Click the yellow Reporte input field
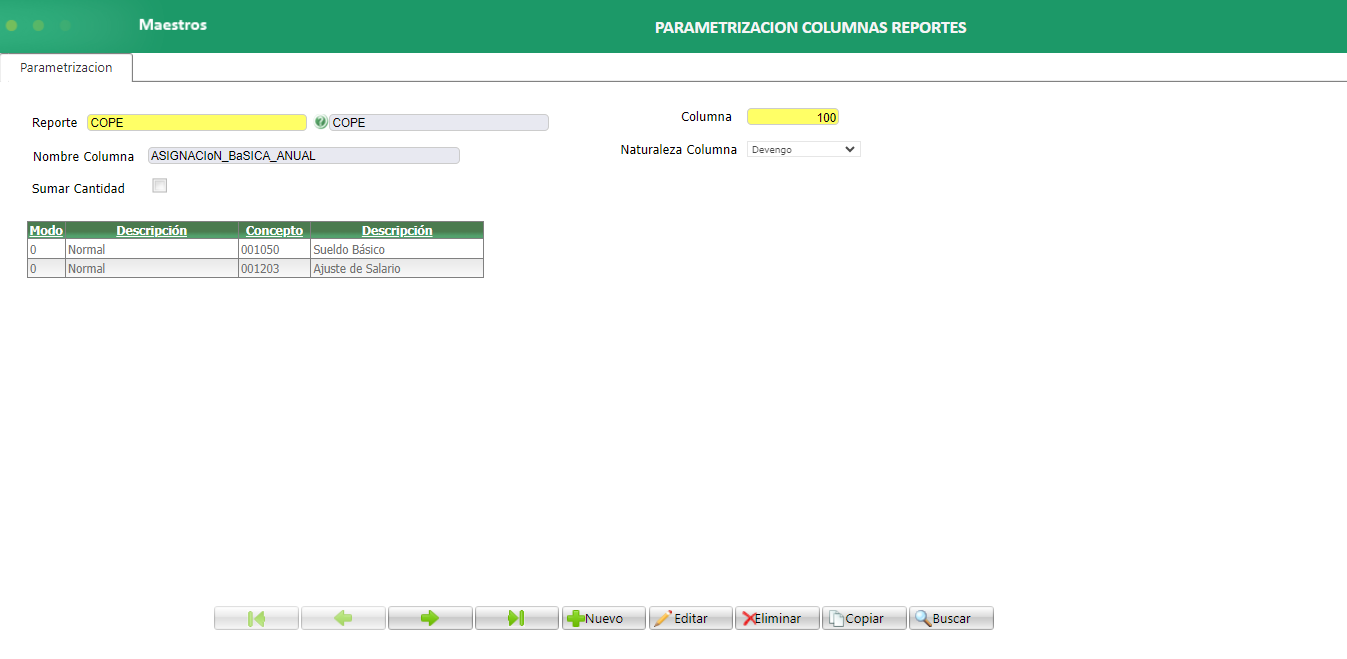Image resolution: width=1347 pixels, height=659 pixels. (197, 122)
